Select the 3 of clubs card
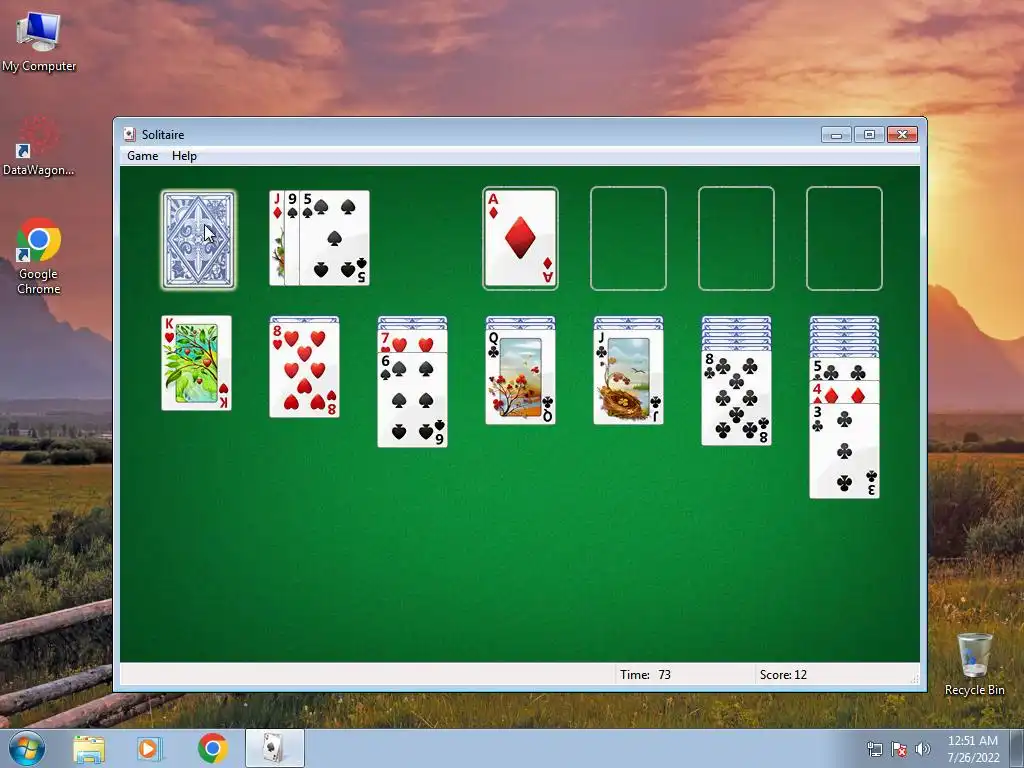Viewport: 1024px width, 768px height. click(844, 451)
